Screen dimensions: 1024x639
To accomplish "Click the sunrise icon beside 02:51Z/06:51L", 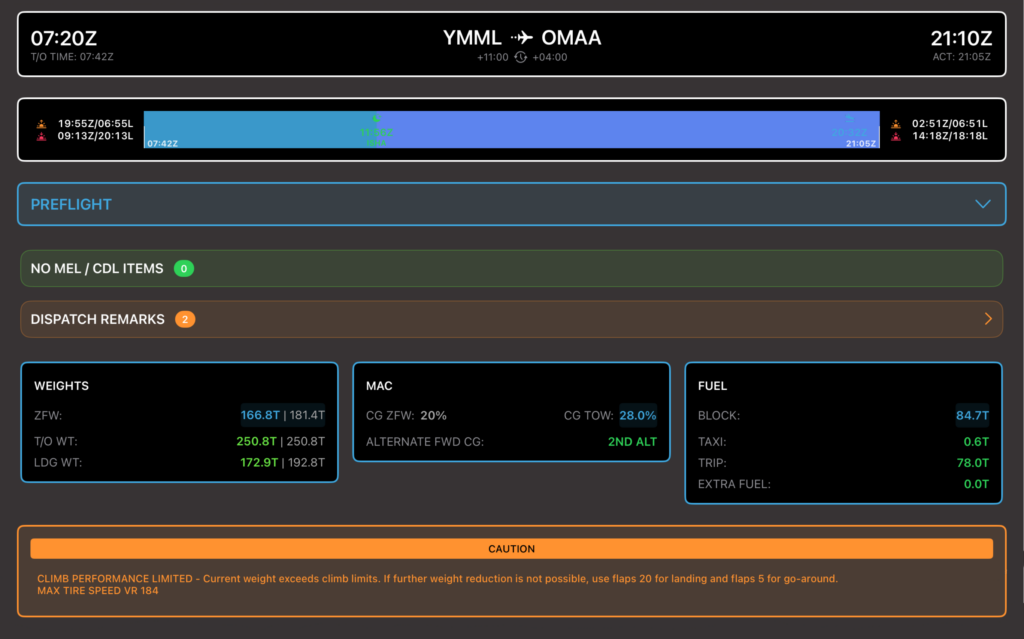I will [896, 123].
